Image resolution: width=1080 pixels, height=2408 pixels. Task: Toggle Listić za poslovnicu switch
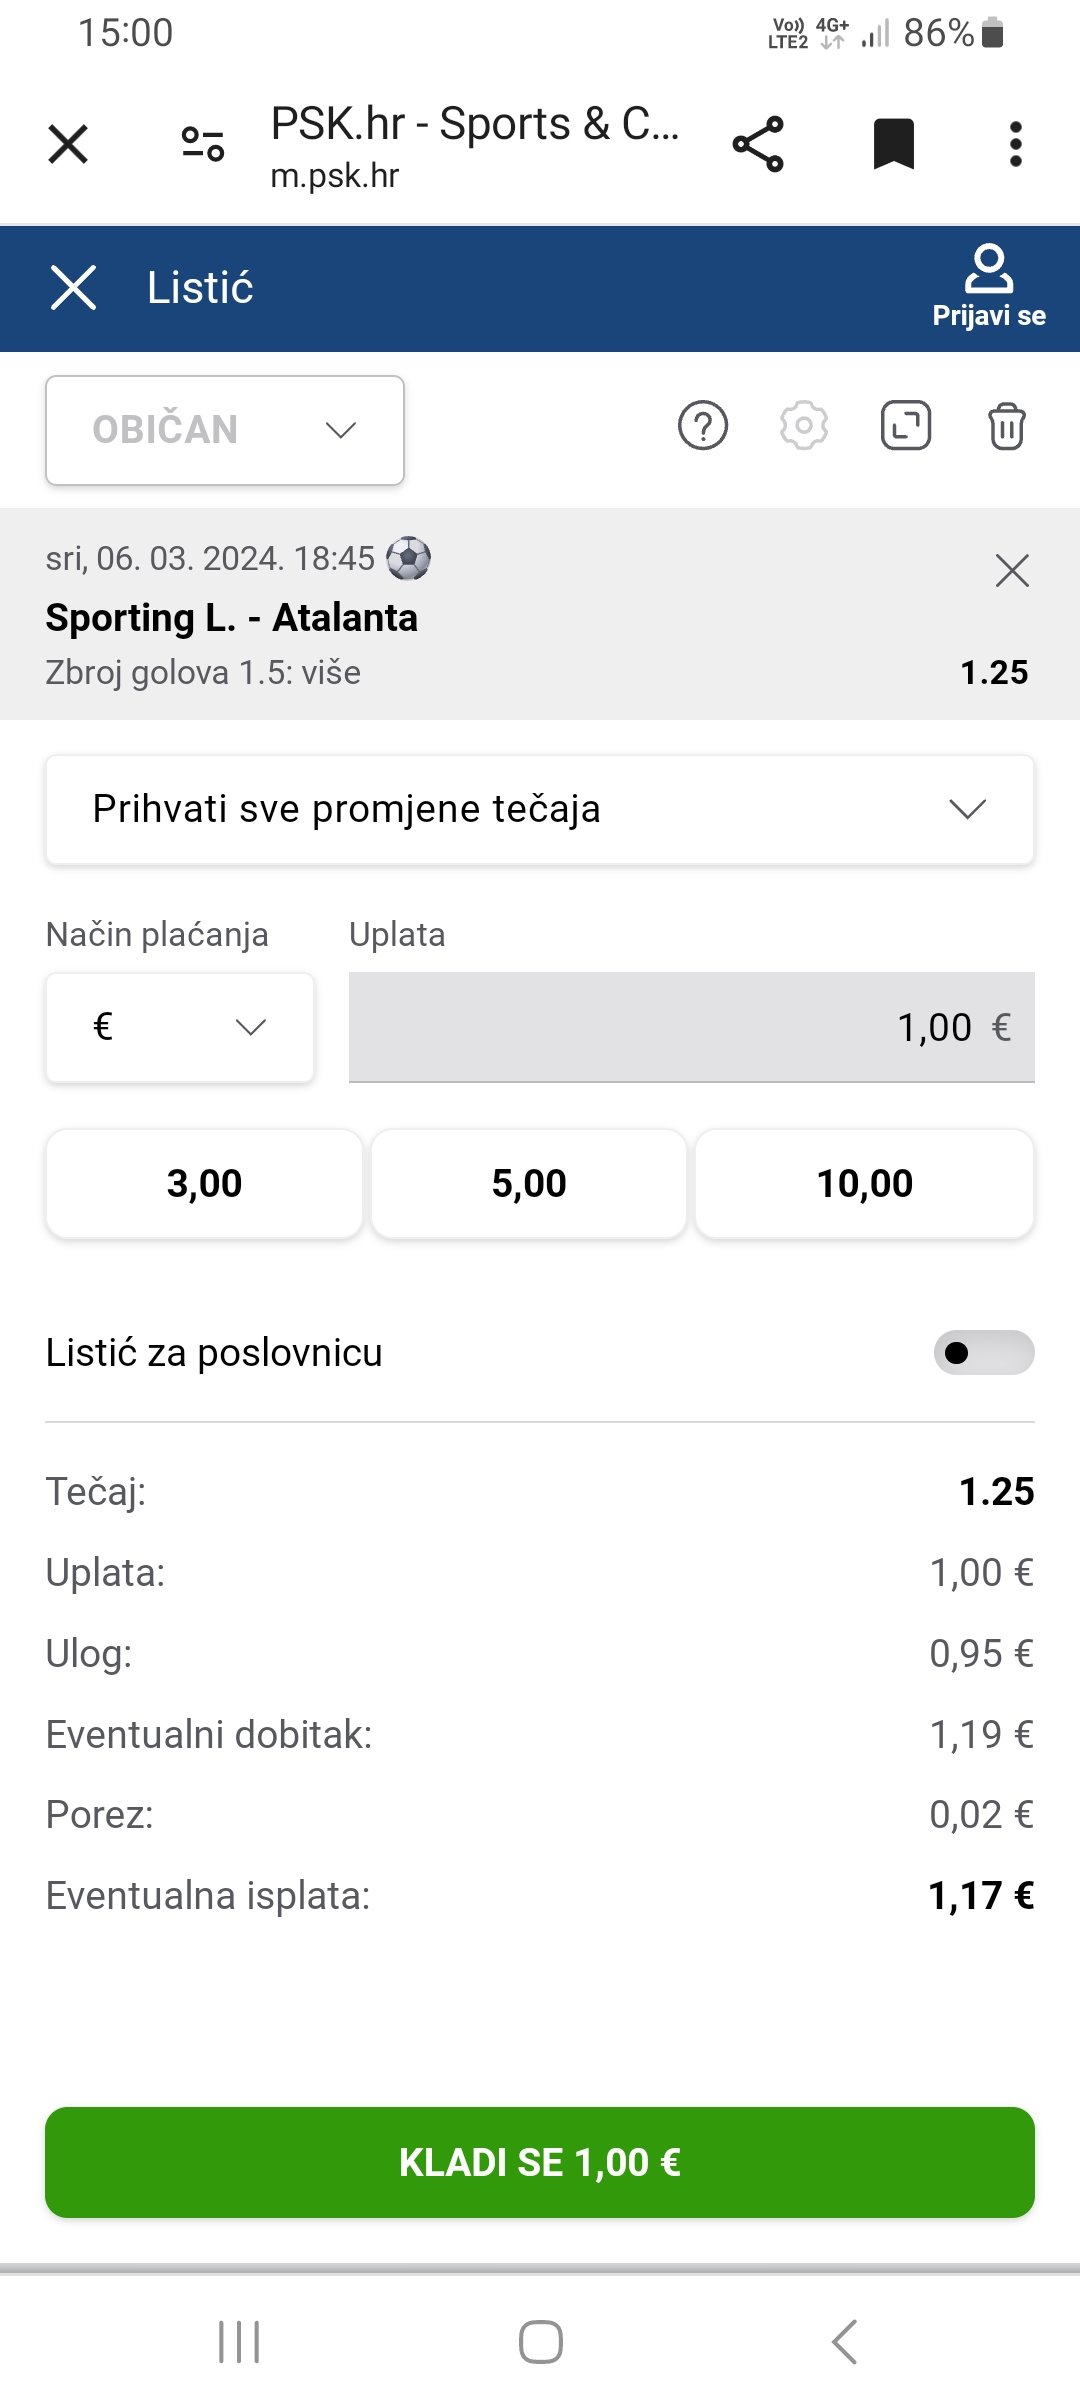tap(984, 1353)
